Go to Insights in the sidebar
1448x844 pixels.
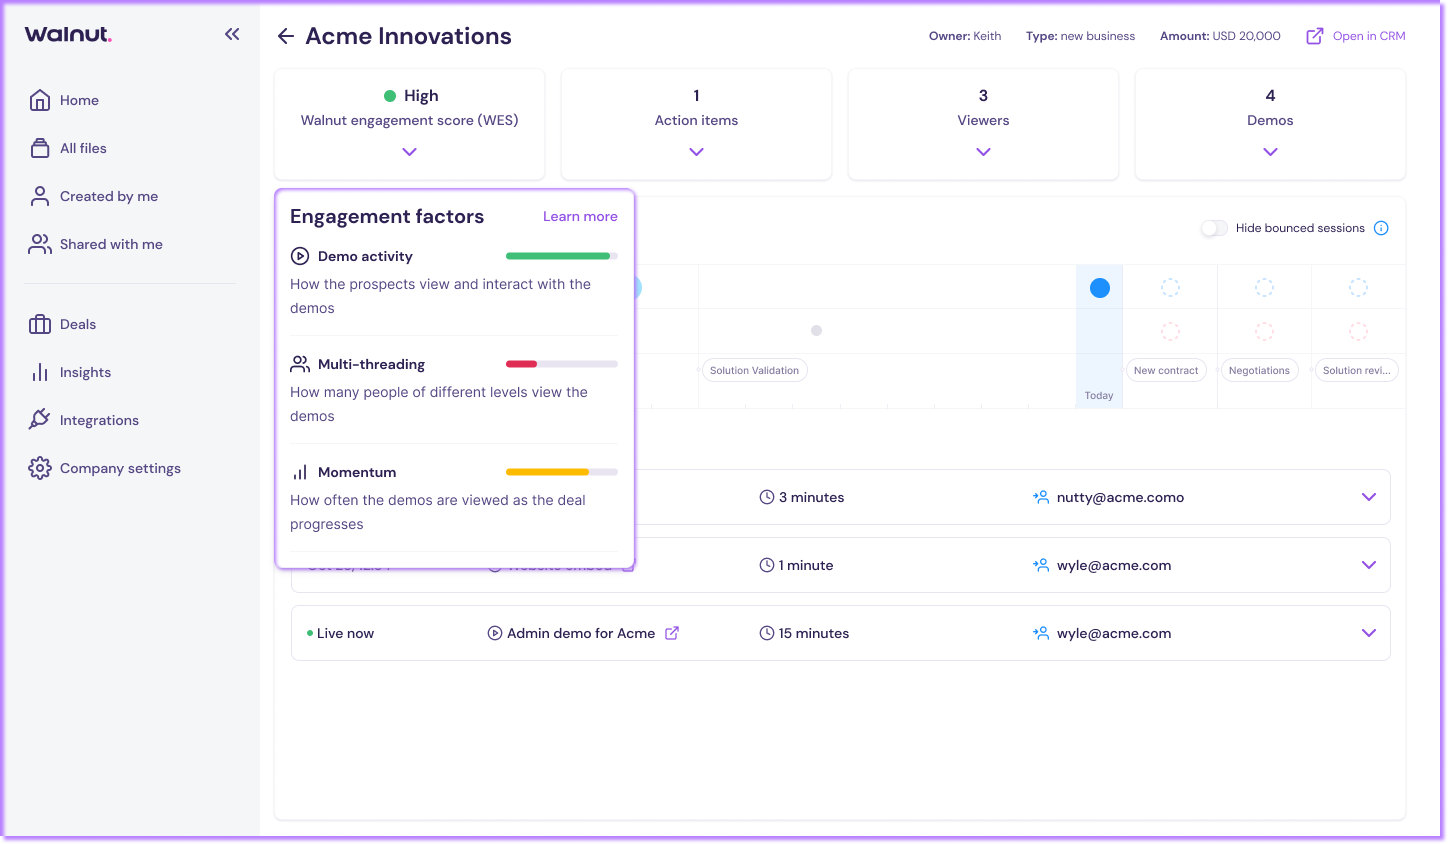(x=85, y=372)
